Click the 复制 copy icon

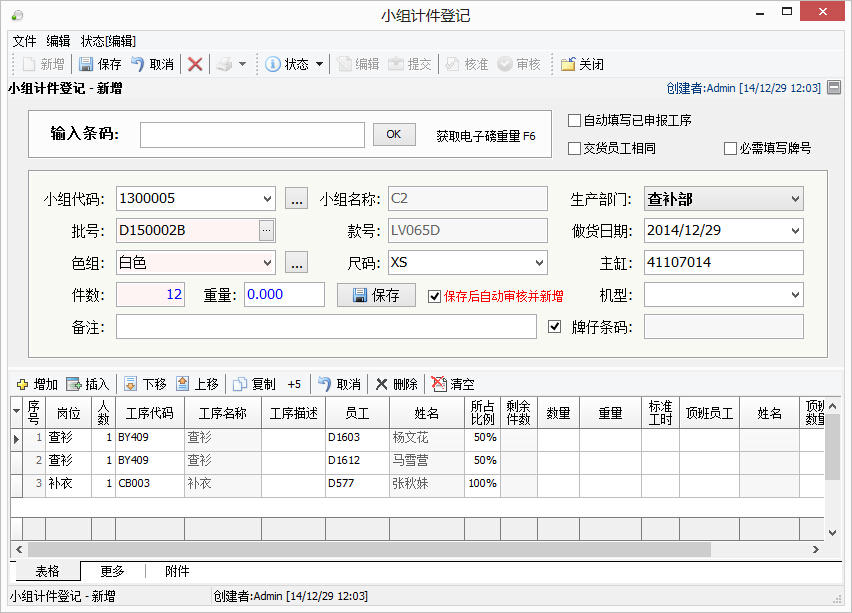[x=240, y=384]
